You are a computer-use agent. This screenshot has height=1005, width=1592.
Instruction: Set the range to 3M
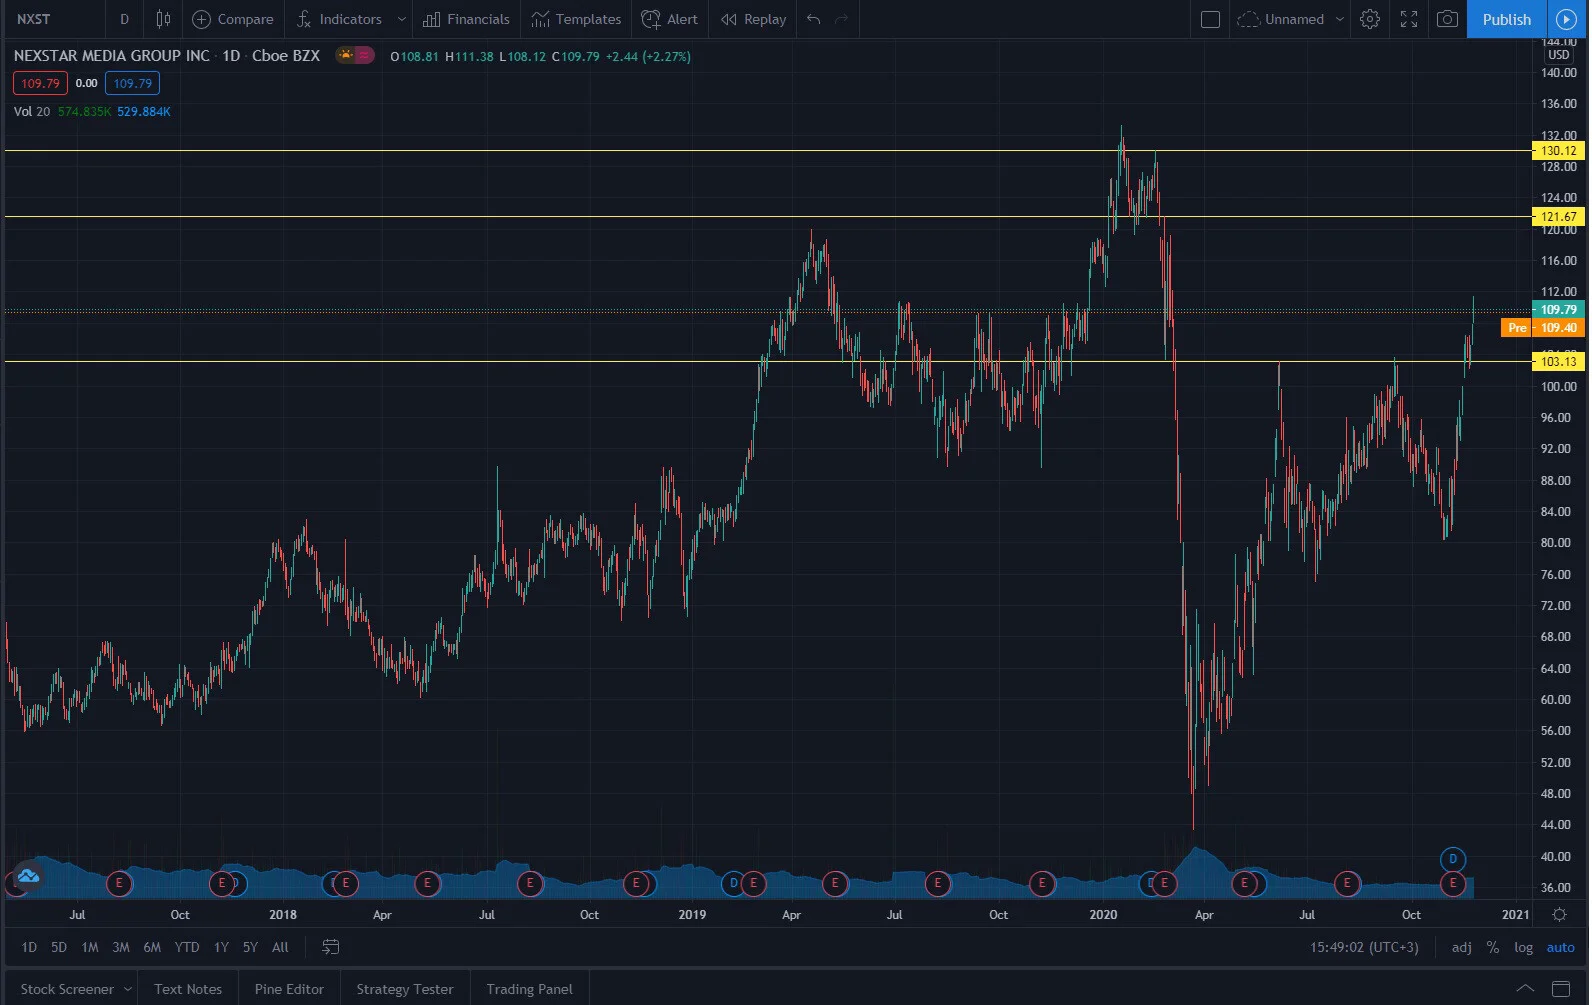coord(121,947)
